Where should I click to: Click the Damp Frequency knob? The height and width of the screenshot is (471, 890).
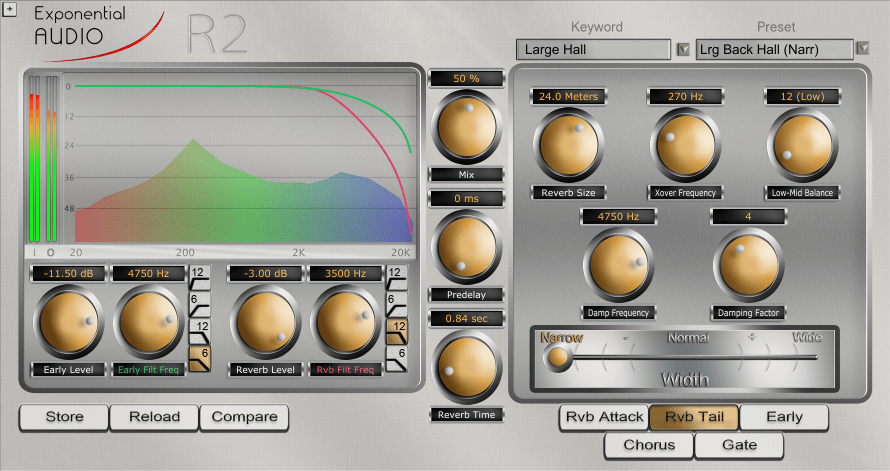pos(619,266)
